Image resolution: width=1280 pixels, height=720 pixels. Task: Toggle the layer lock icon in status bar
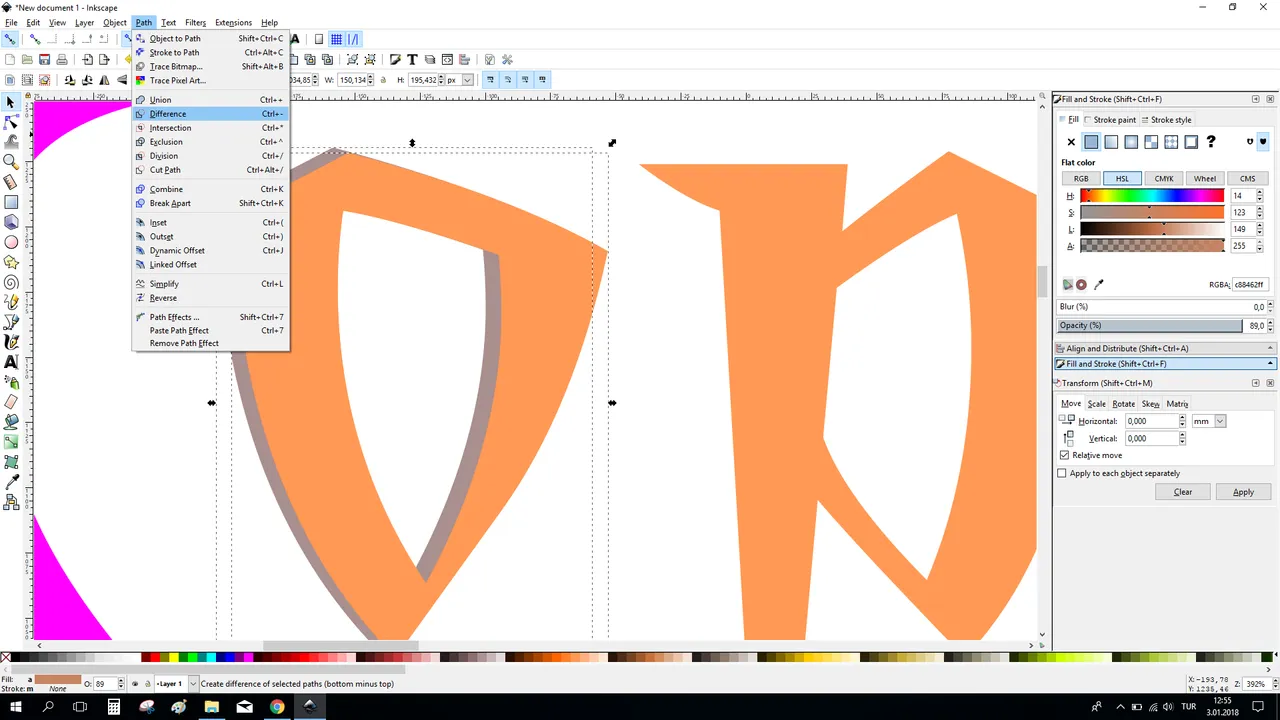[x=148, y=684]
